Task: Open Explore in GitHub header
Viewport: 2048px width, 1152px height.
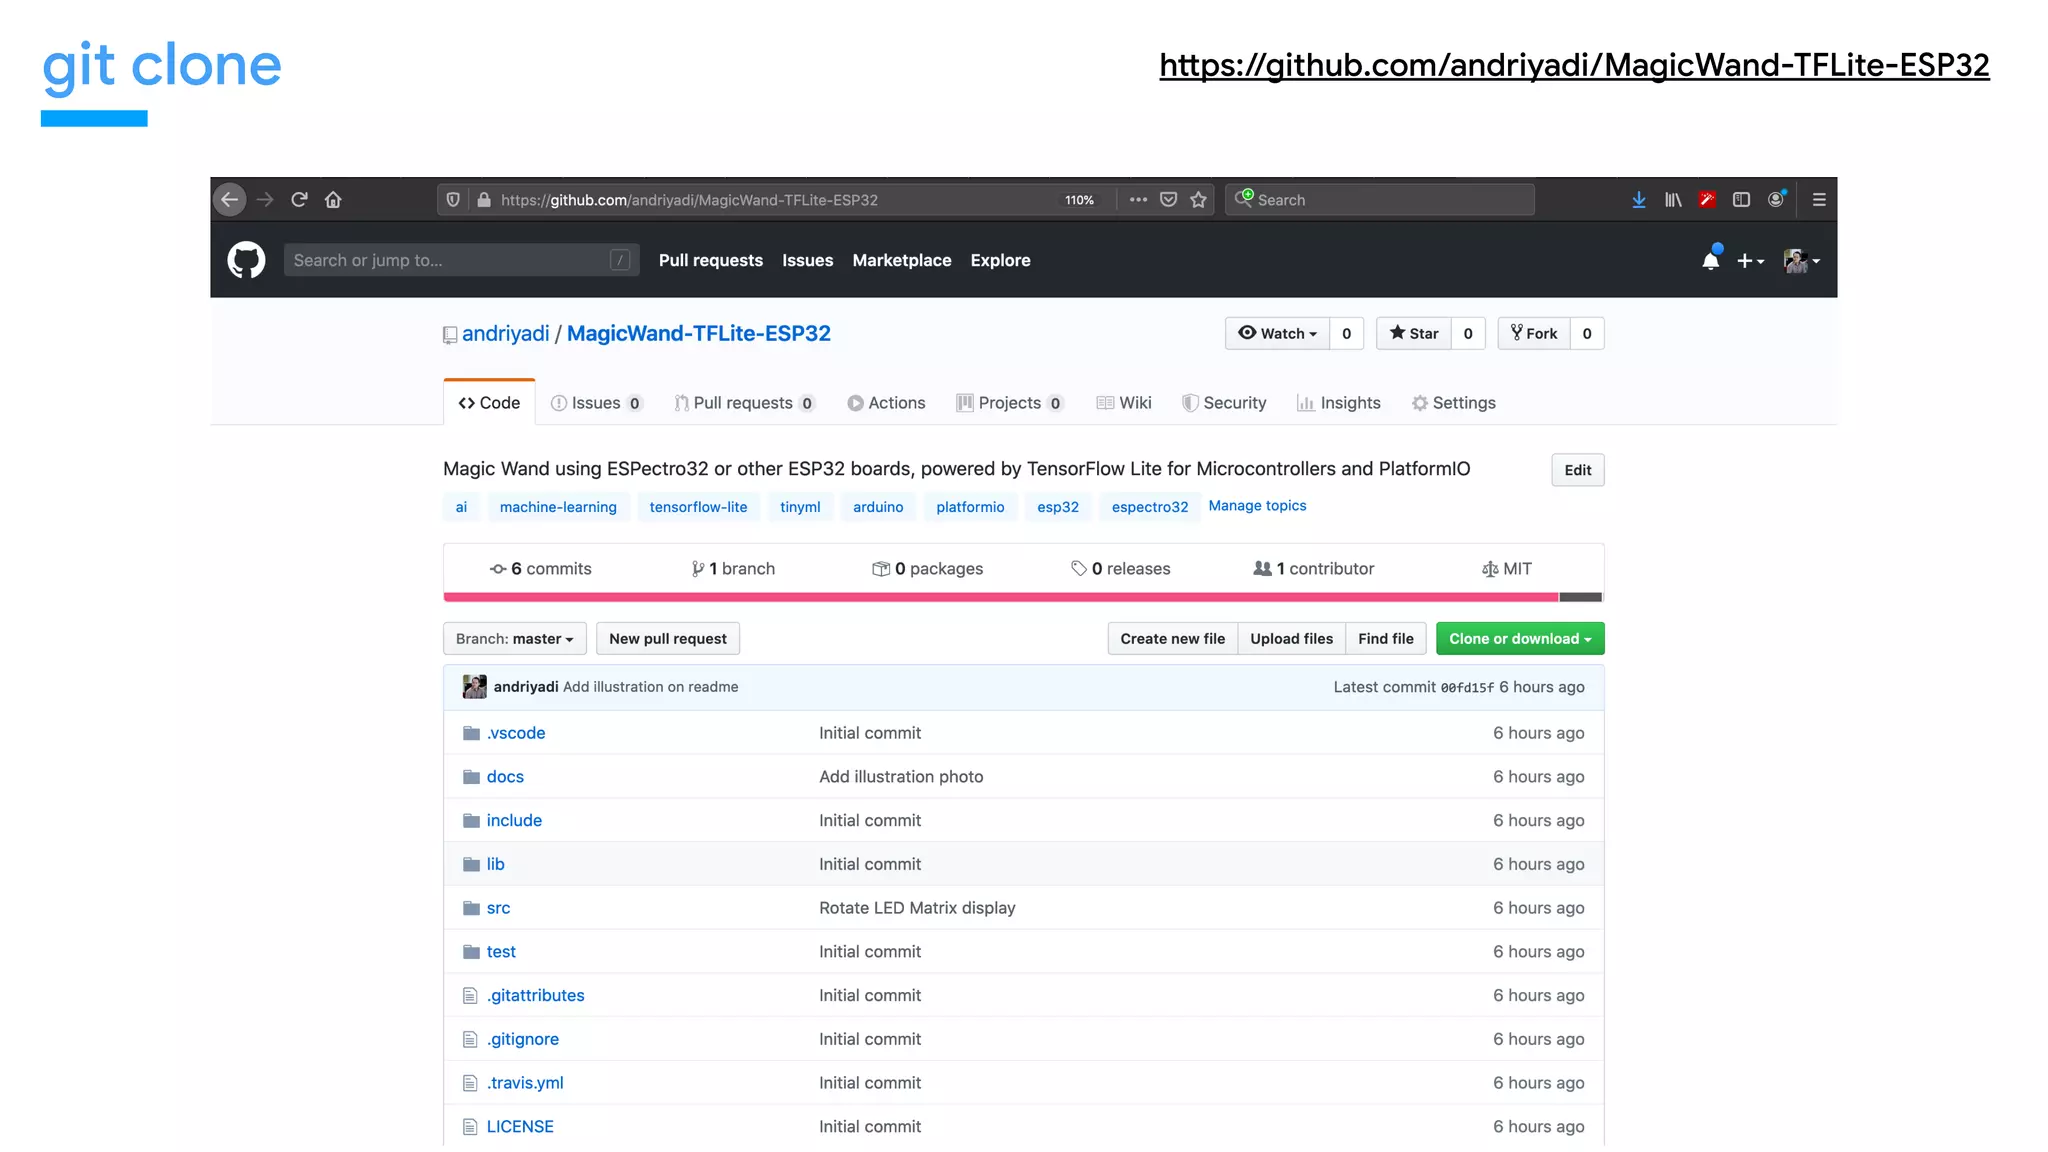Action: pos(1000,260)
